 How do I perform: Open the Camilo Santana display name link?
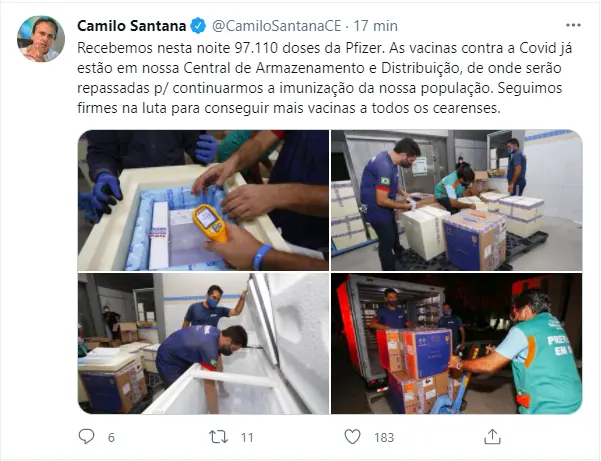point(132,26)
